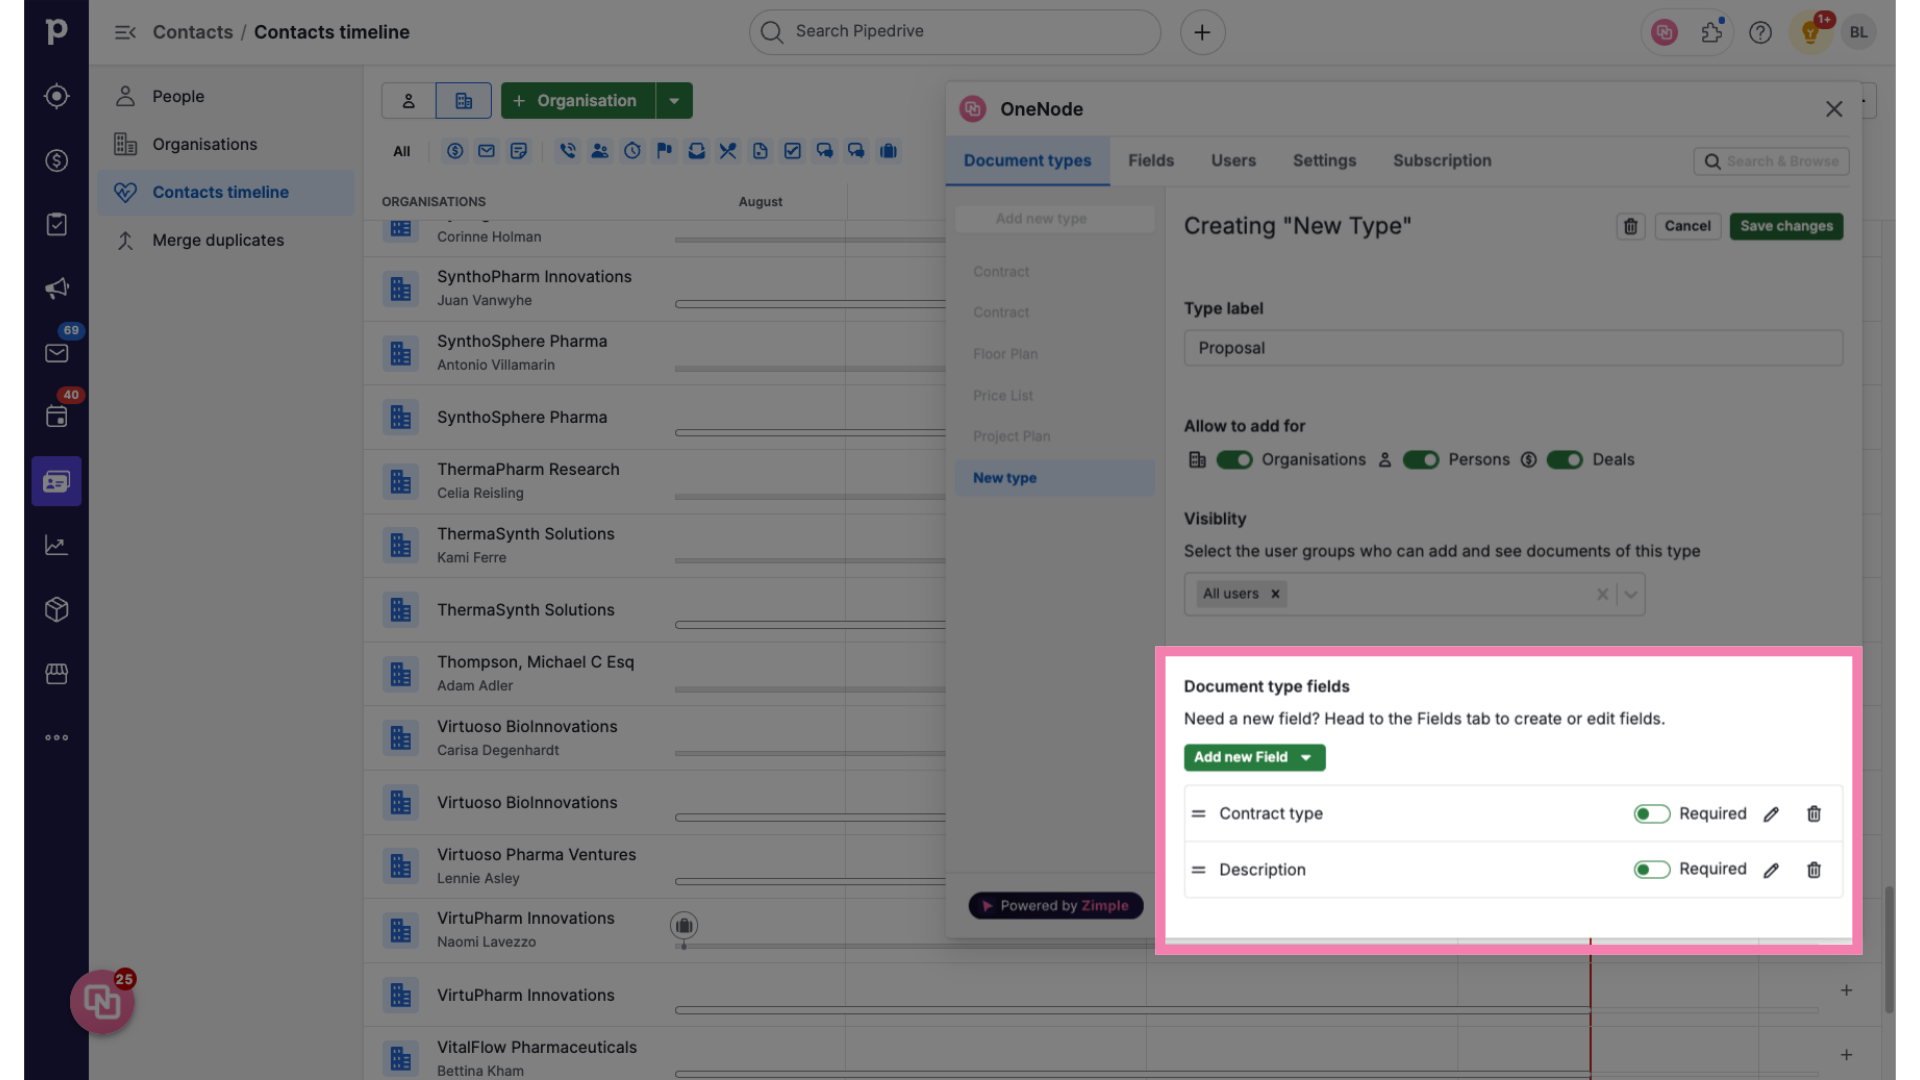Click the quick add plus button in header

pyautogui.click(x=1202, y=32)
